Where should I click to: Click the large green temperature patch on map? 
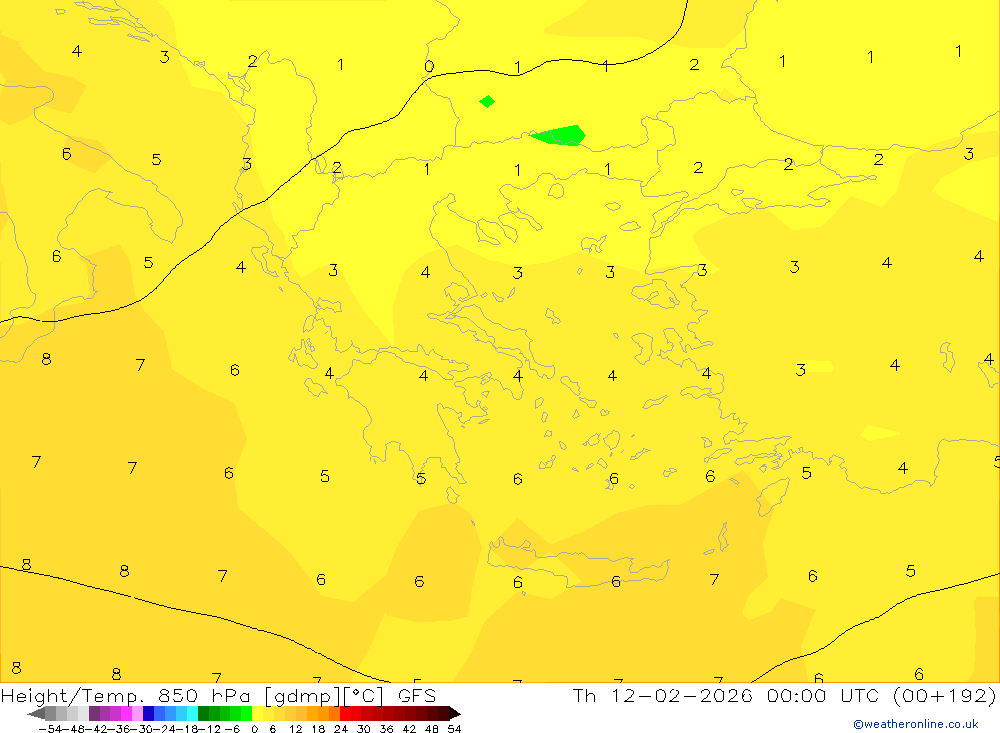coord(559,135)
